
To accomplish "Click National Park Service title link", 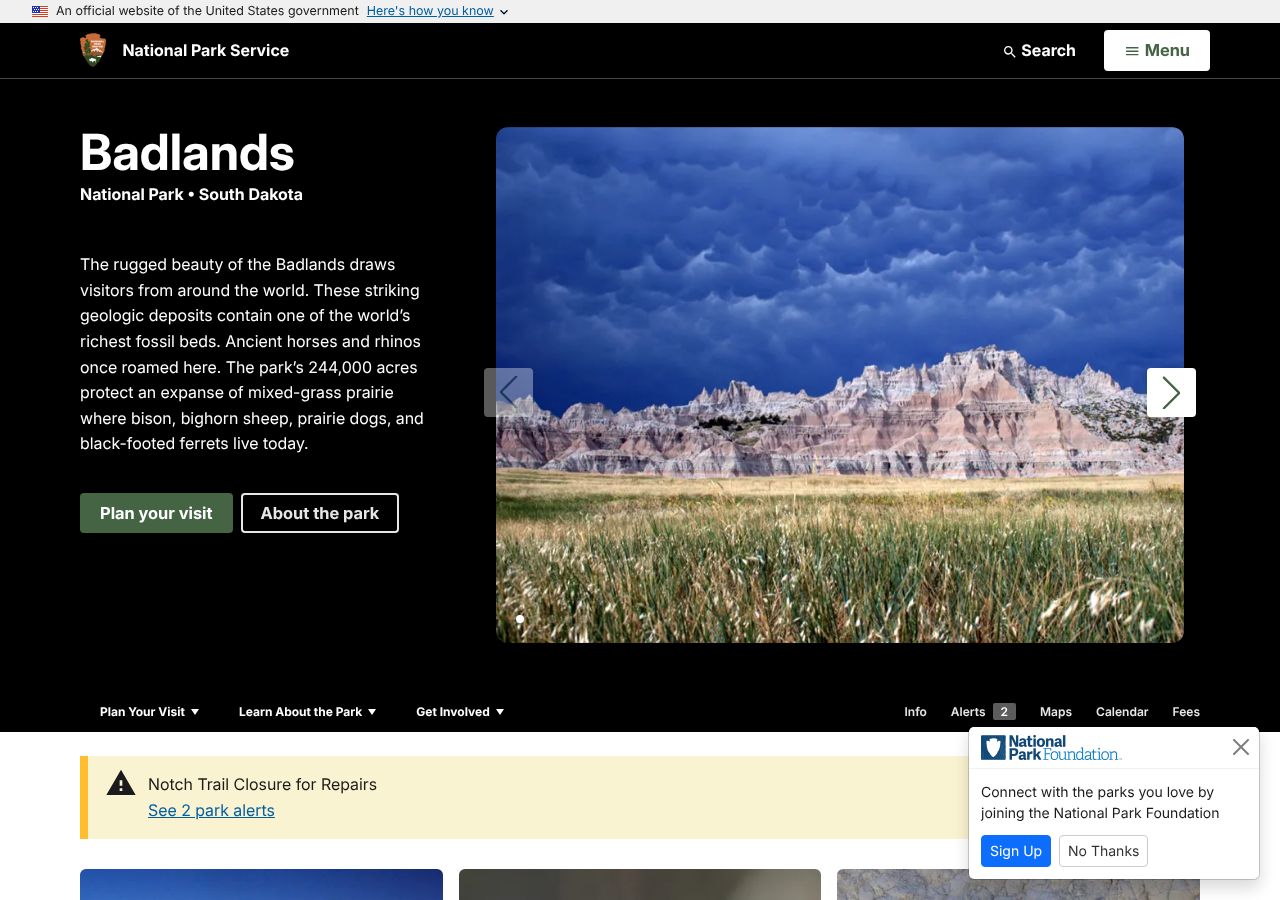I will (x=205, y=50).
